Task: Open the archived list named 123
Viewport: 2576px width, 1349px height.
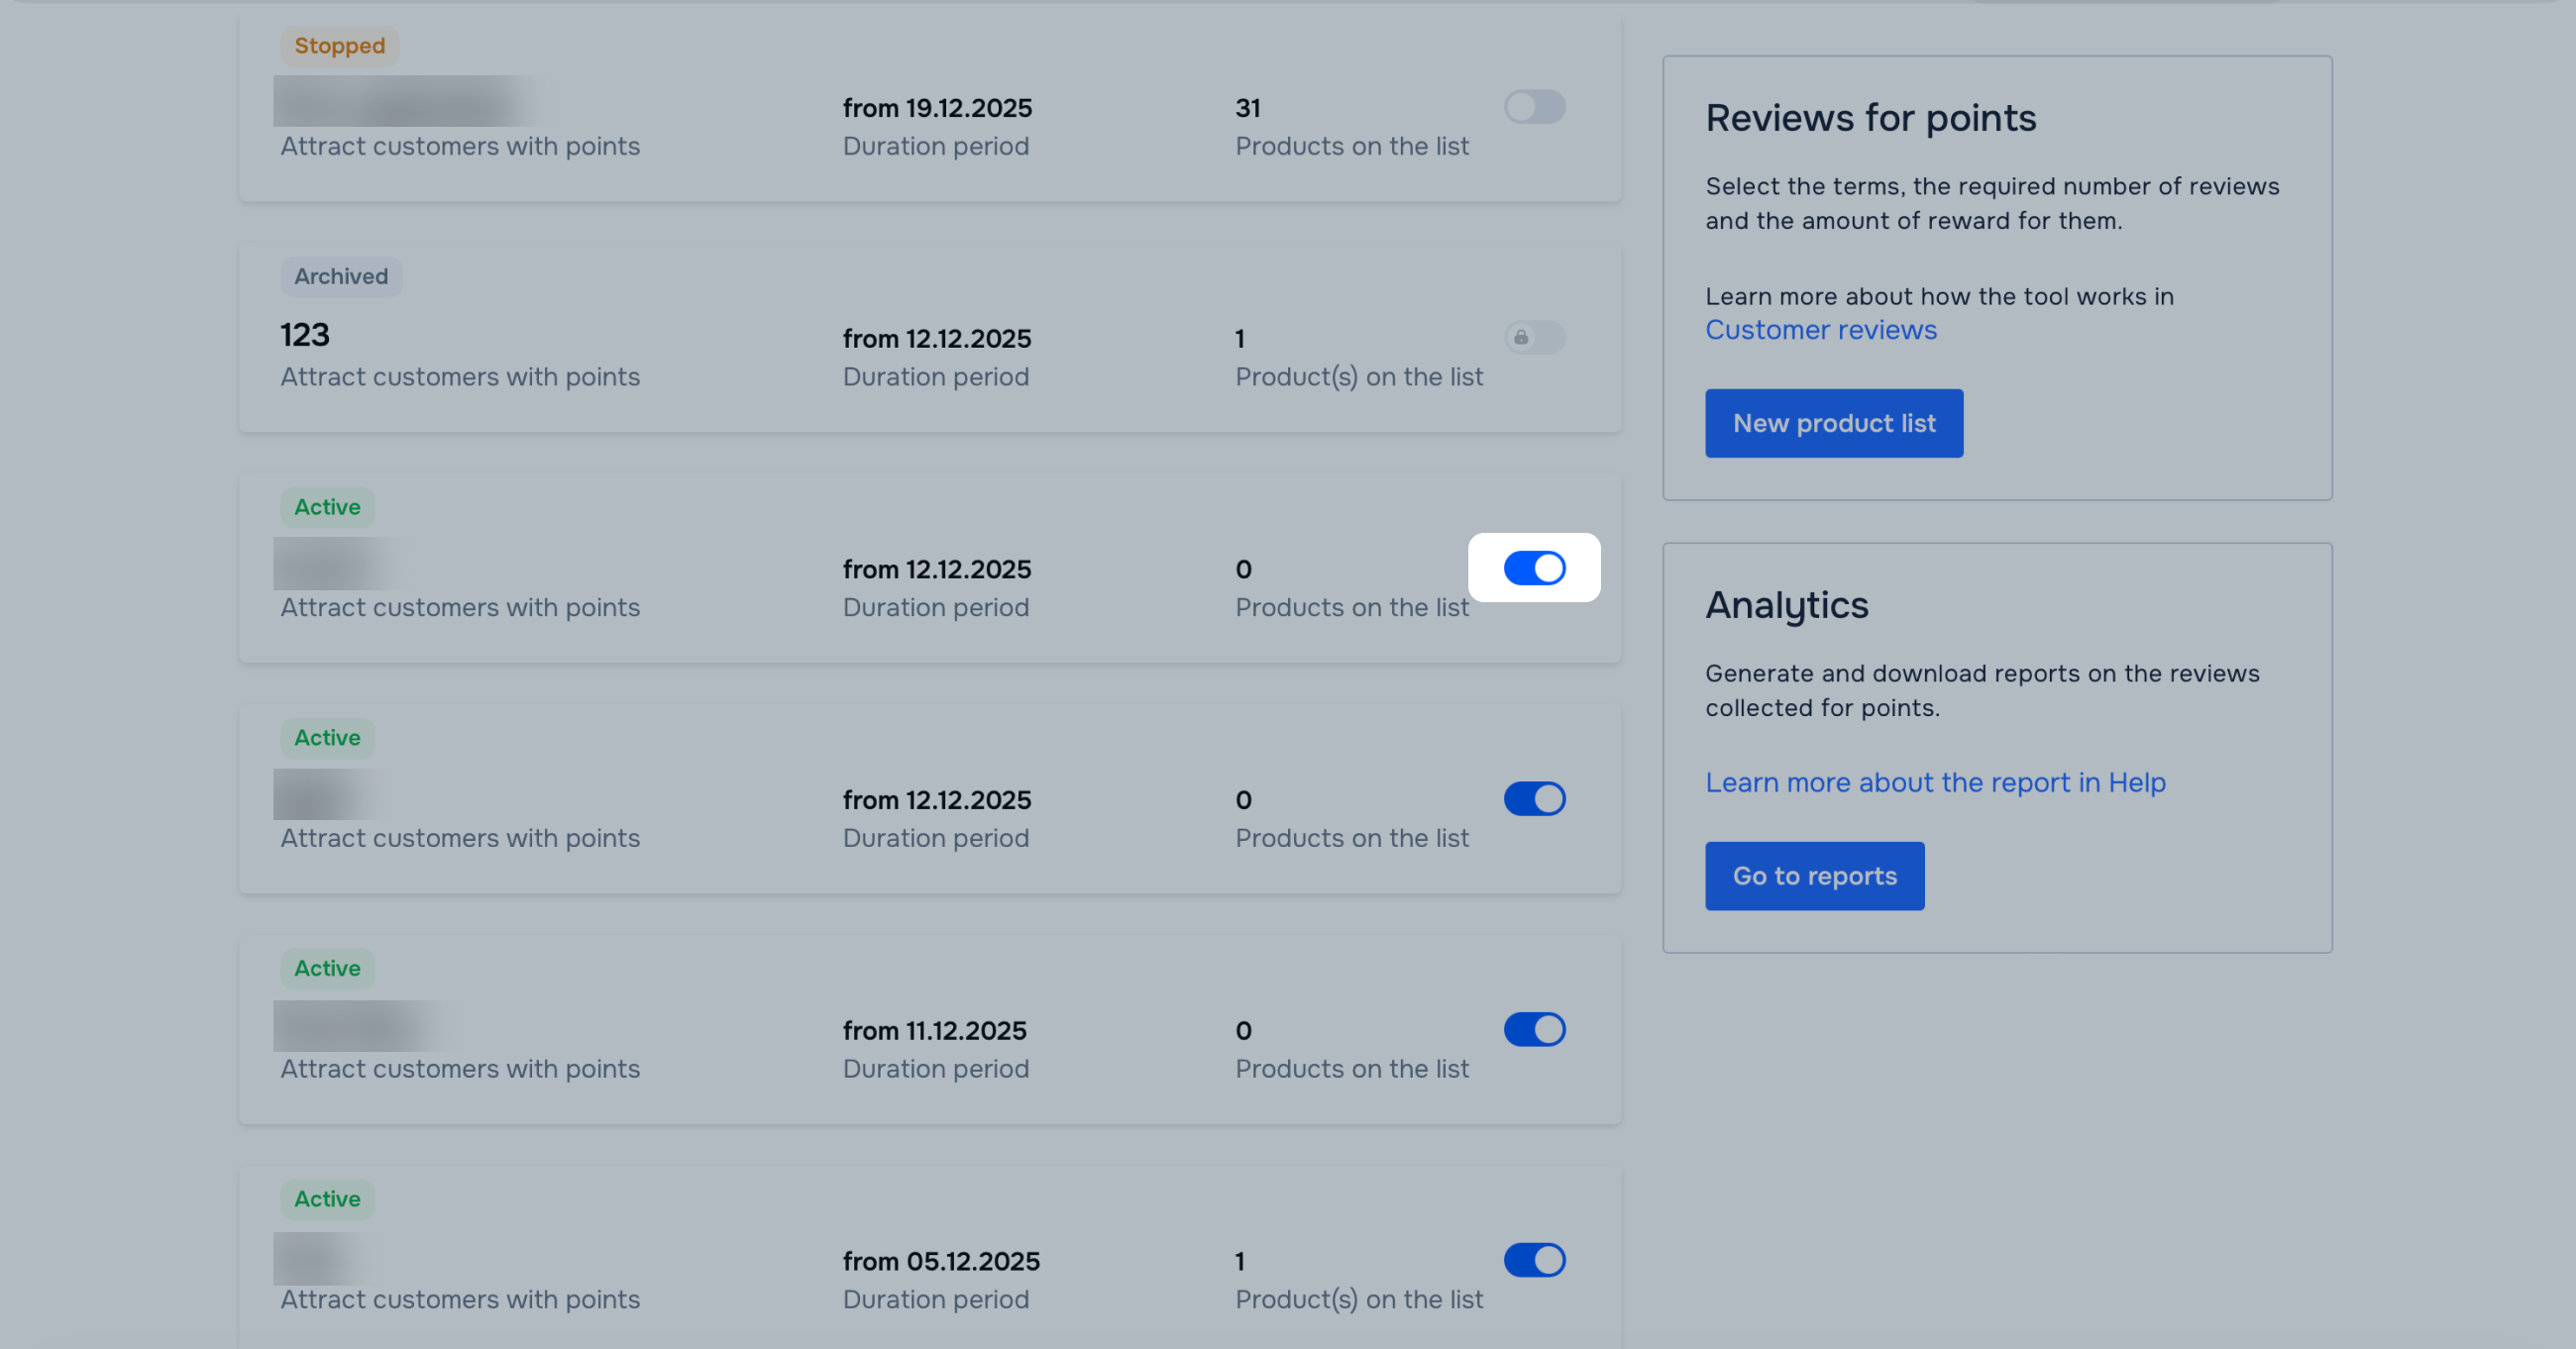Action: 305,335
